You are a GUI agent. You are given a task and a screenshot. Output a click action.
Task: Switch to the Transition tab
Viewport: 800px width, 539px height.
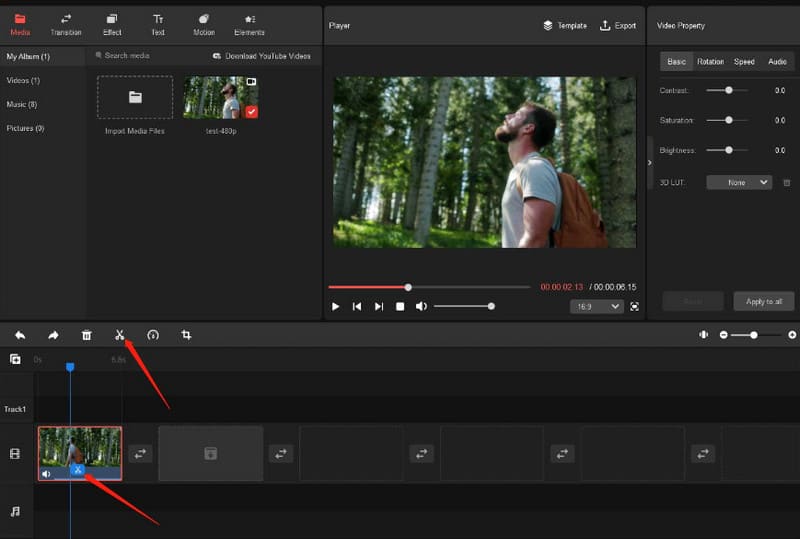pyautogui.click(x=66, y=24)
